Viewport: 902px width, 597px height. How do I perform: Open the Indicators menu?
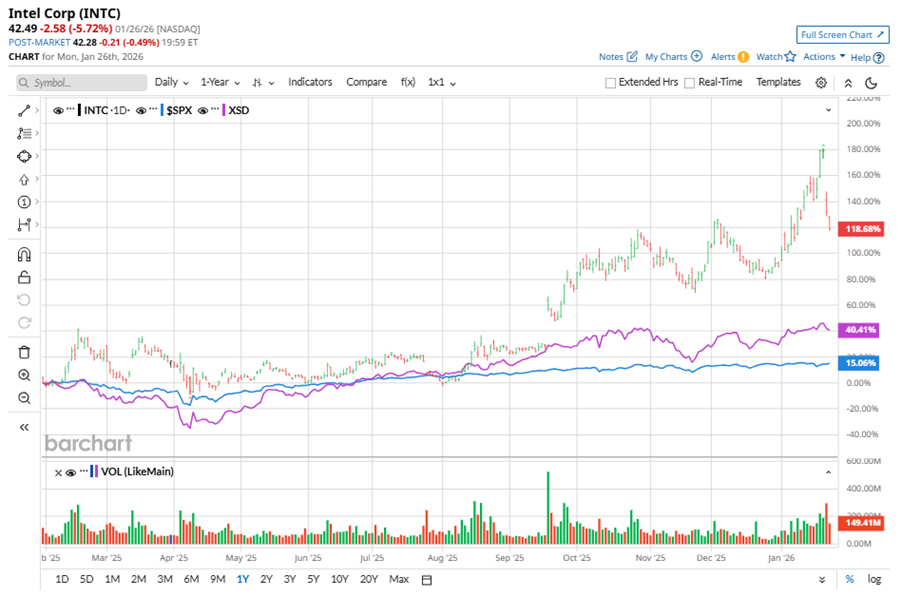tap(310, 82)
